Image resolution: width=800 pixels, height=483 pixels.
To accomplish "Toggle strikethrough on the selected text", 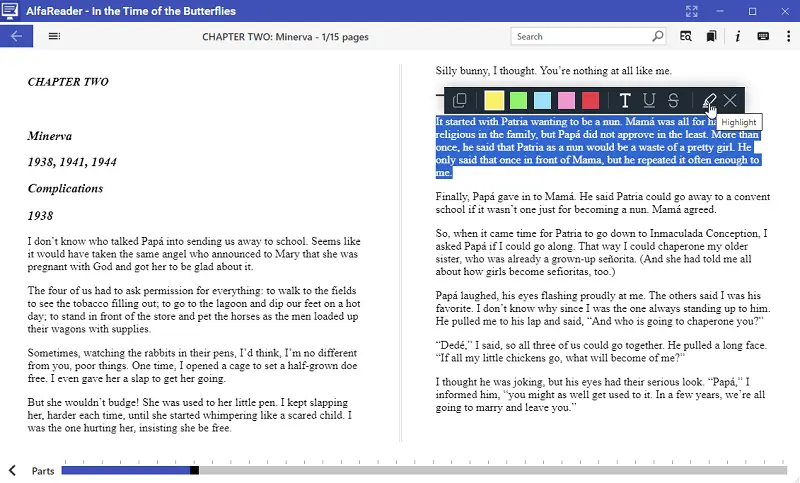I will point(673,100).
